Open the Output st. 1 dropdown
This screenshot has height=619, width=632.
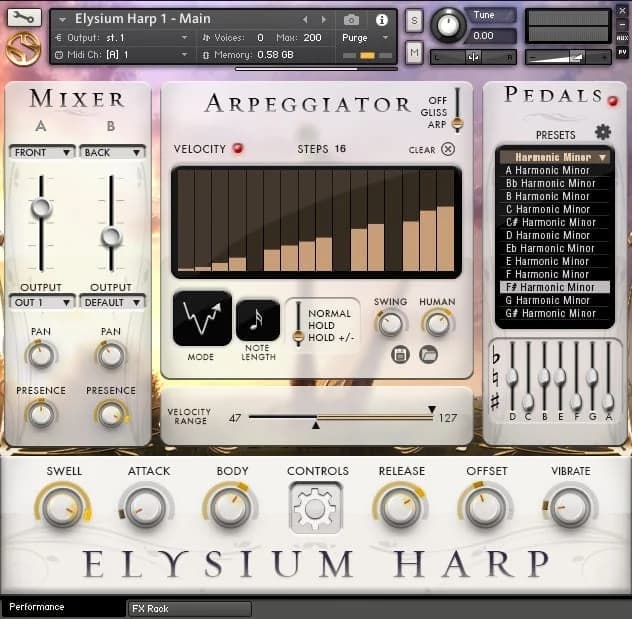pos(185,37)
